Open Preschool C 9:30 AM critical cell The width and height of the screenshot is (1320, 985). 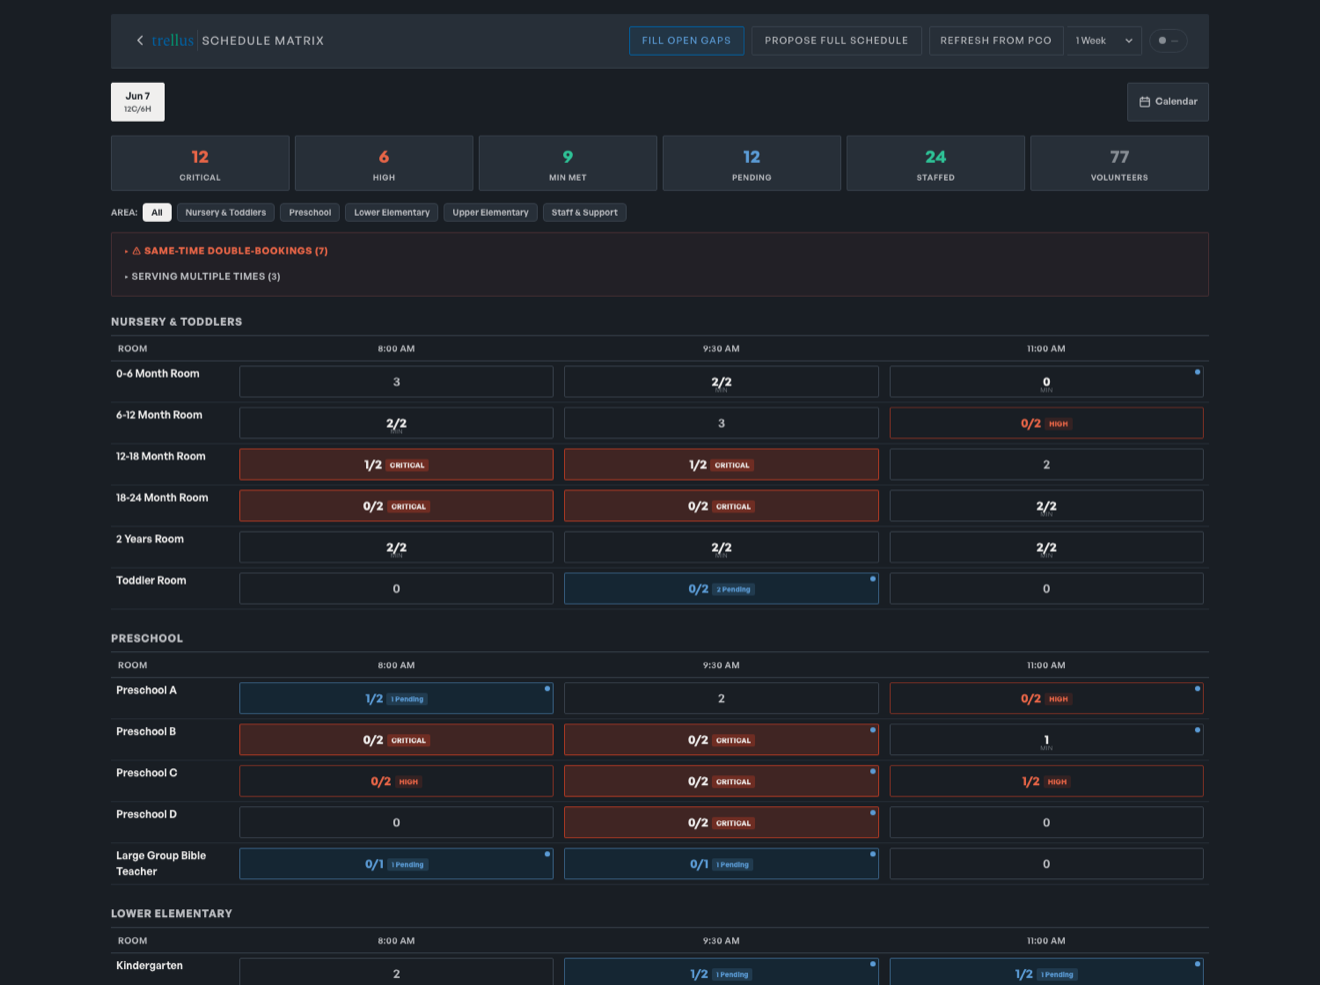click(x=721, y=782)
